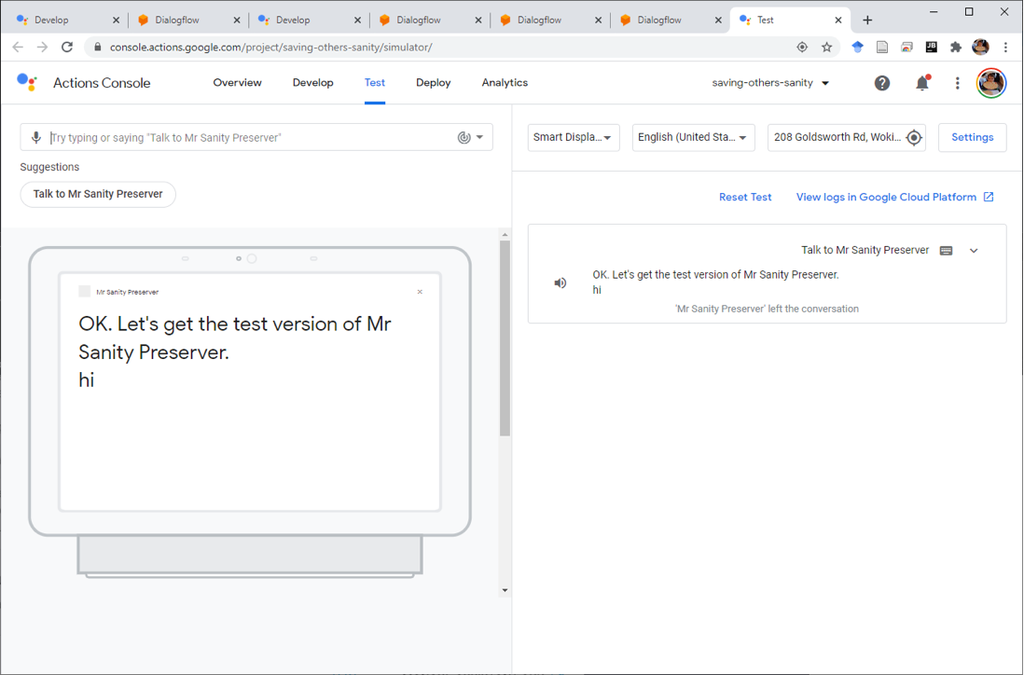Screen dimensions: 1024x675
Task: Click the Chrome profile avatar in the toolbar
Action: [x=980, y=47]
